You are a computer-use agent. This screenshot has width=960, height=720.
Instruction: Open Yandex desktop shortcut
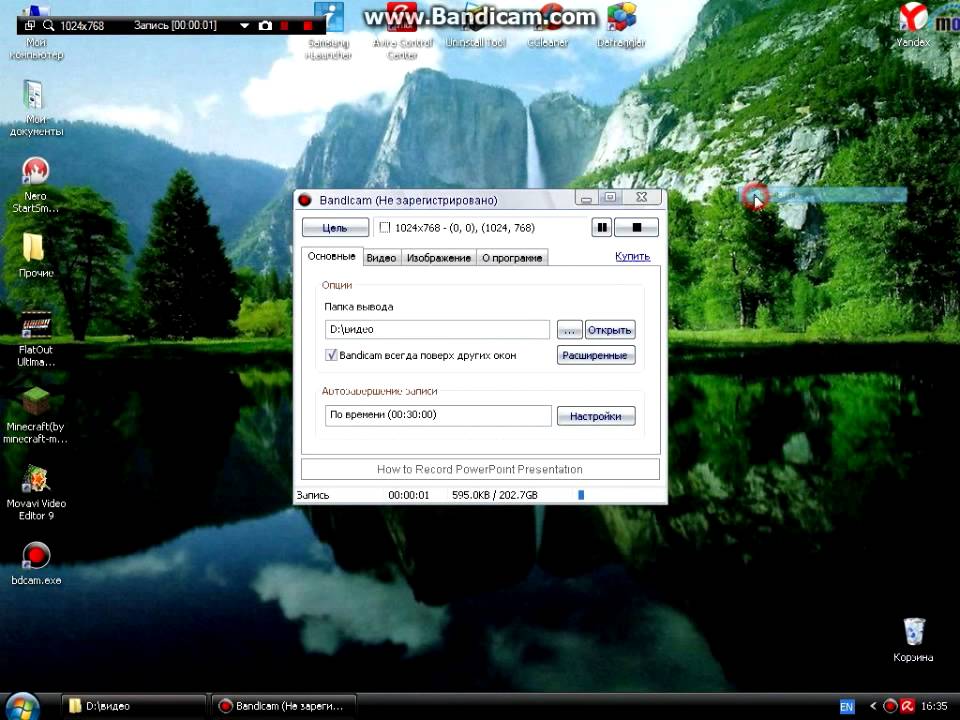(x=913, y=24)
